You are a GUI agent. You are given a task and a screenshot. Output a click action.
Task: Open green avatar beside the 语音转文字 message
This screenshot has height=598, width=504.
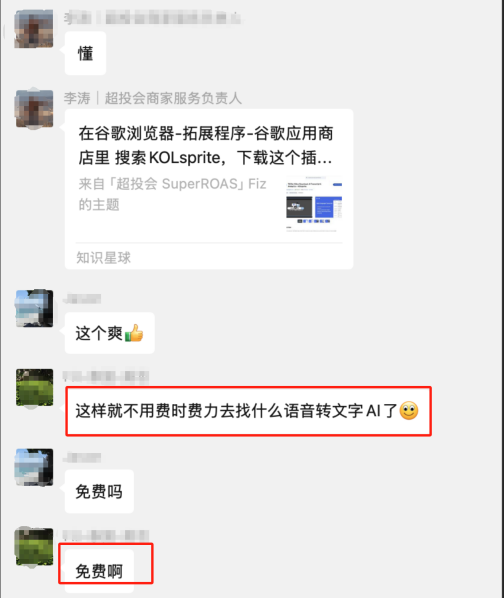click(34, 387)
